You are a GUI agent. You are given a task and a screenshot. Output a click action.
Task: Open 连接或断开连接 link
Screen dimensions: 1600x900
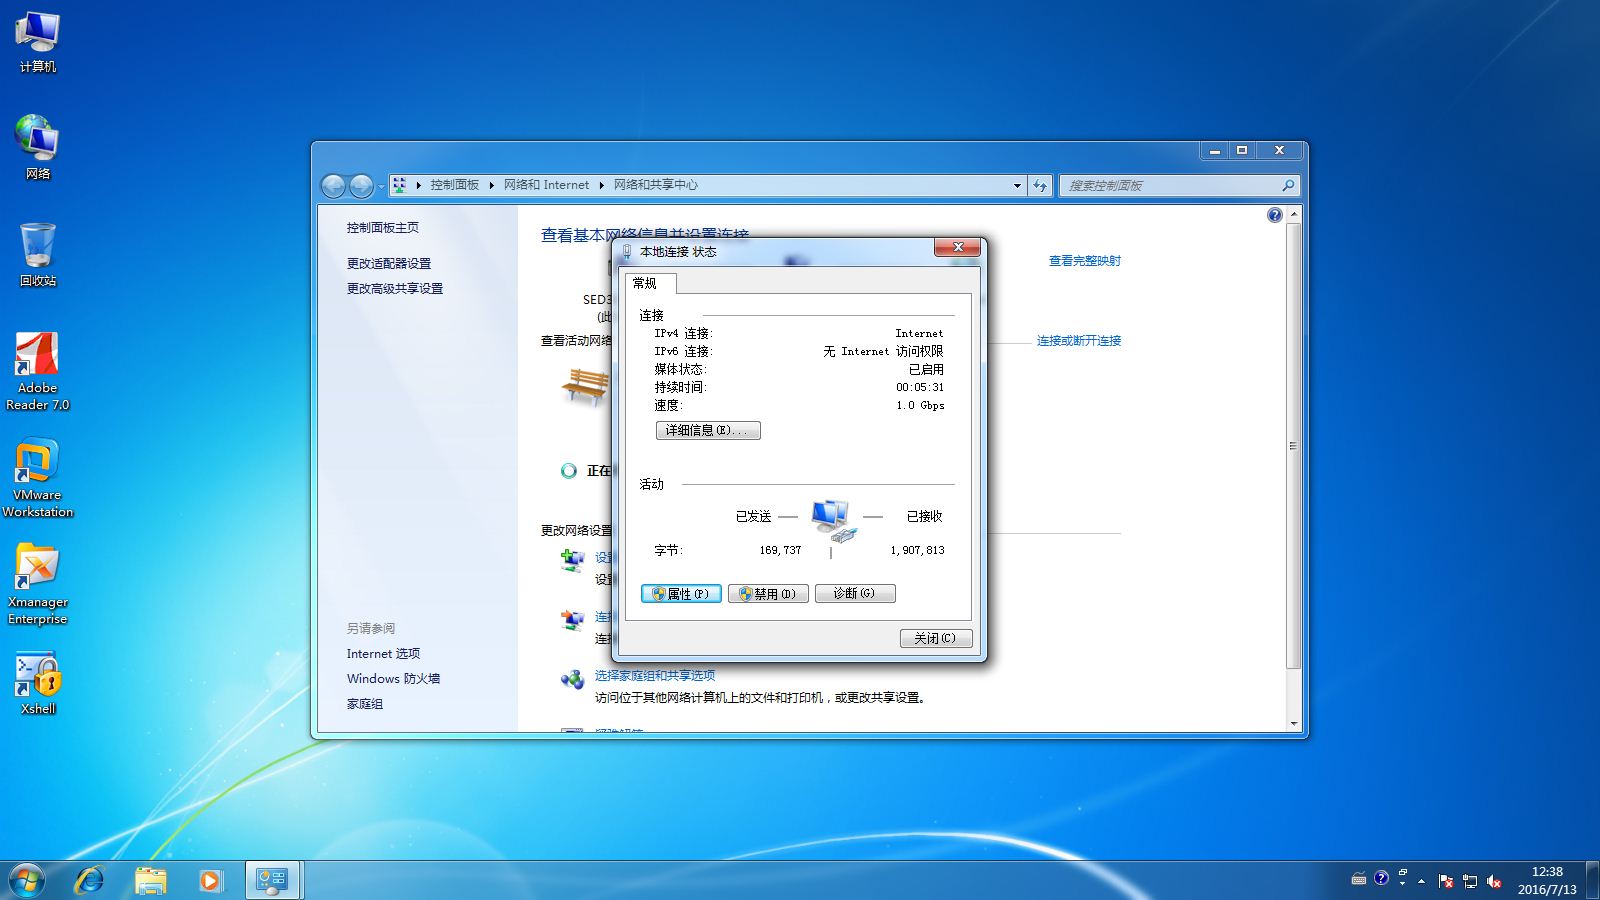click(1079, 341)
